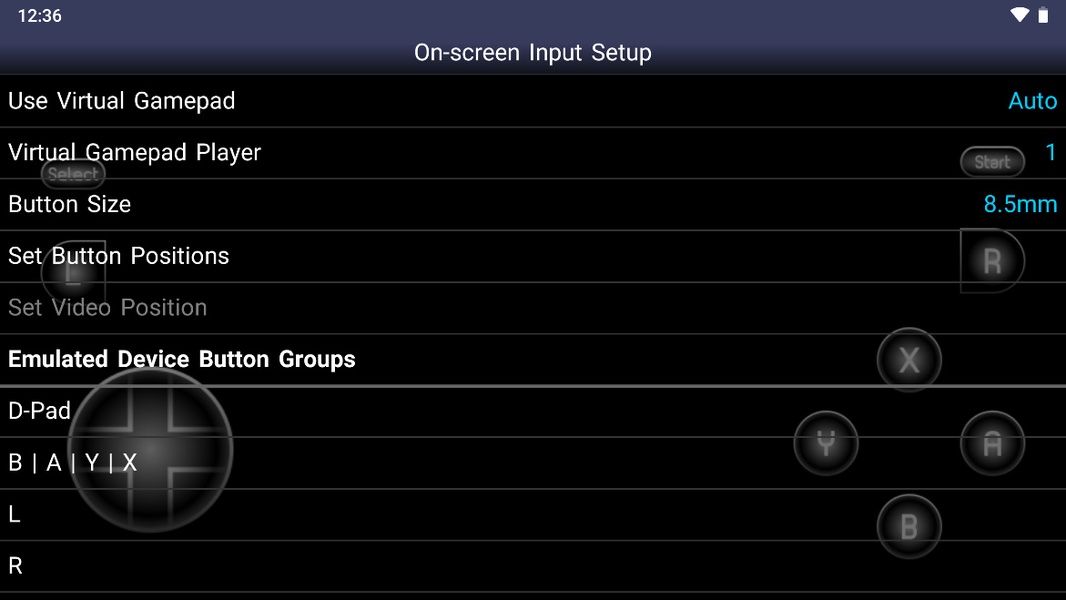Tap the round X face button
This screenshot has height=600, width=1066.
tap(909, 360)
